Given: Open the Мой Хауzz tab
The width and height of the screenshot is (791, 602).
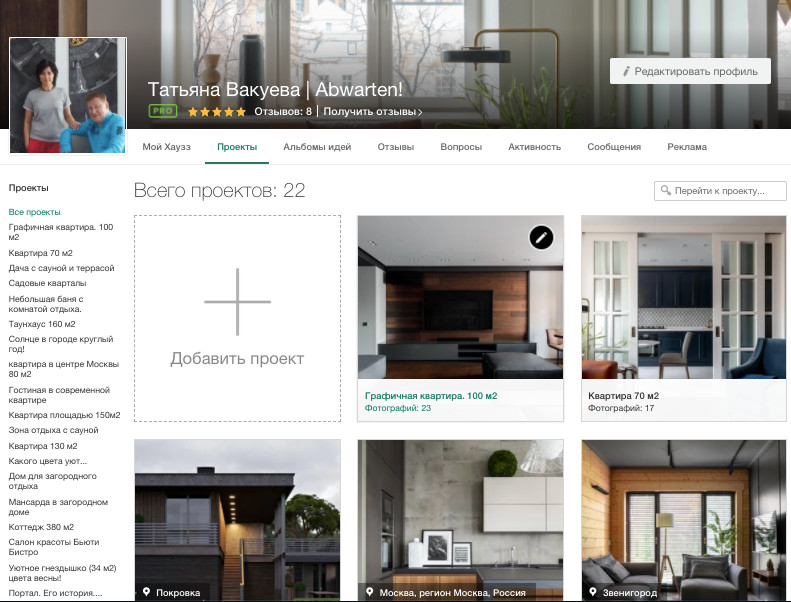Looking at the screenshot, I should click(166, 147).
